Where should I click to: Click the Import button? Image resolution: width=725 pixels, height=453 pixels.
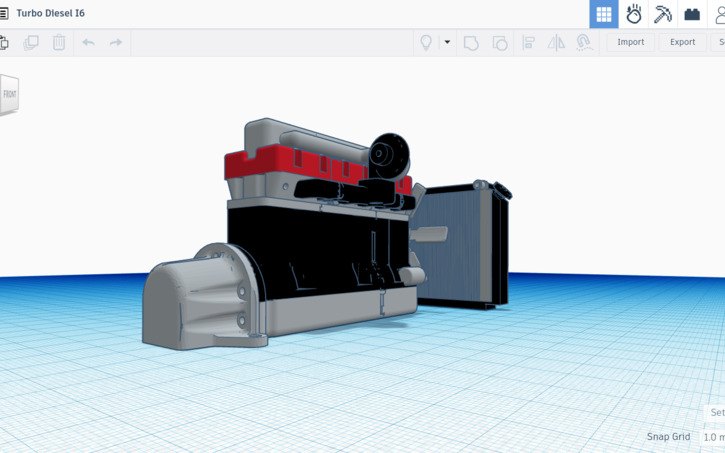pos(630,42)
